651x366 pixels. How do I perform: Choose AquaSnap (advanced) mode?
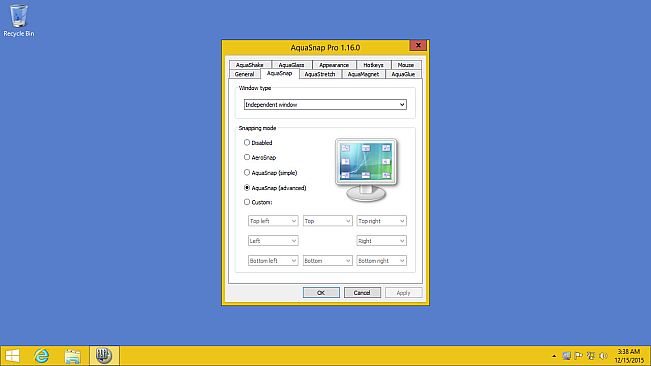pos(275,188)
